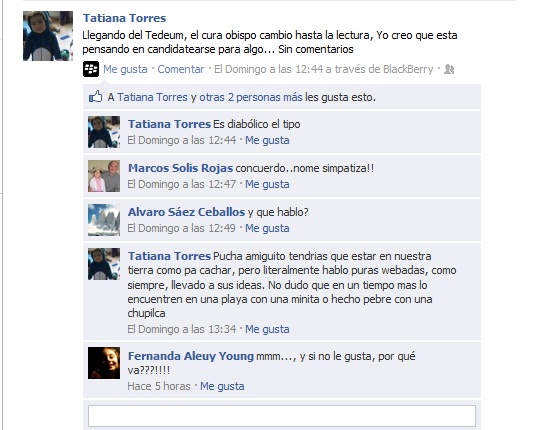Open the Tatiana Torres post author name
Image resolution: width=539 pixels, height=430 pixels.
tap(124, 18)
